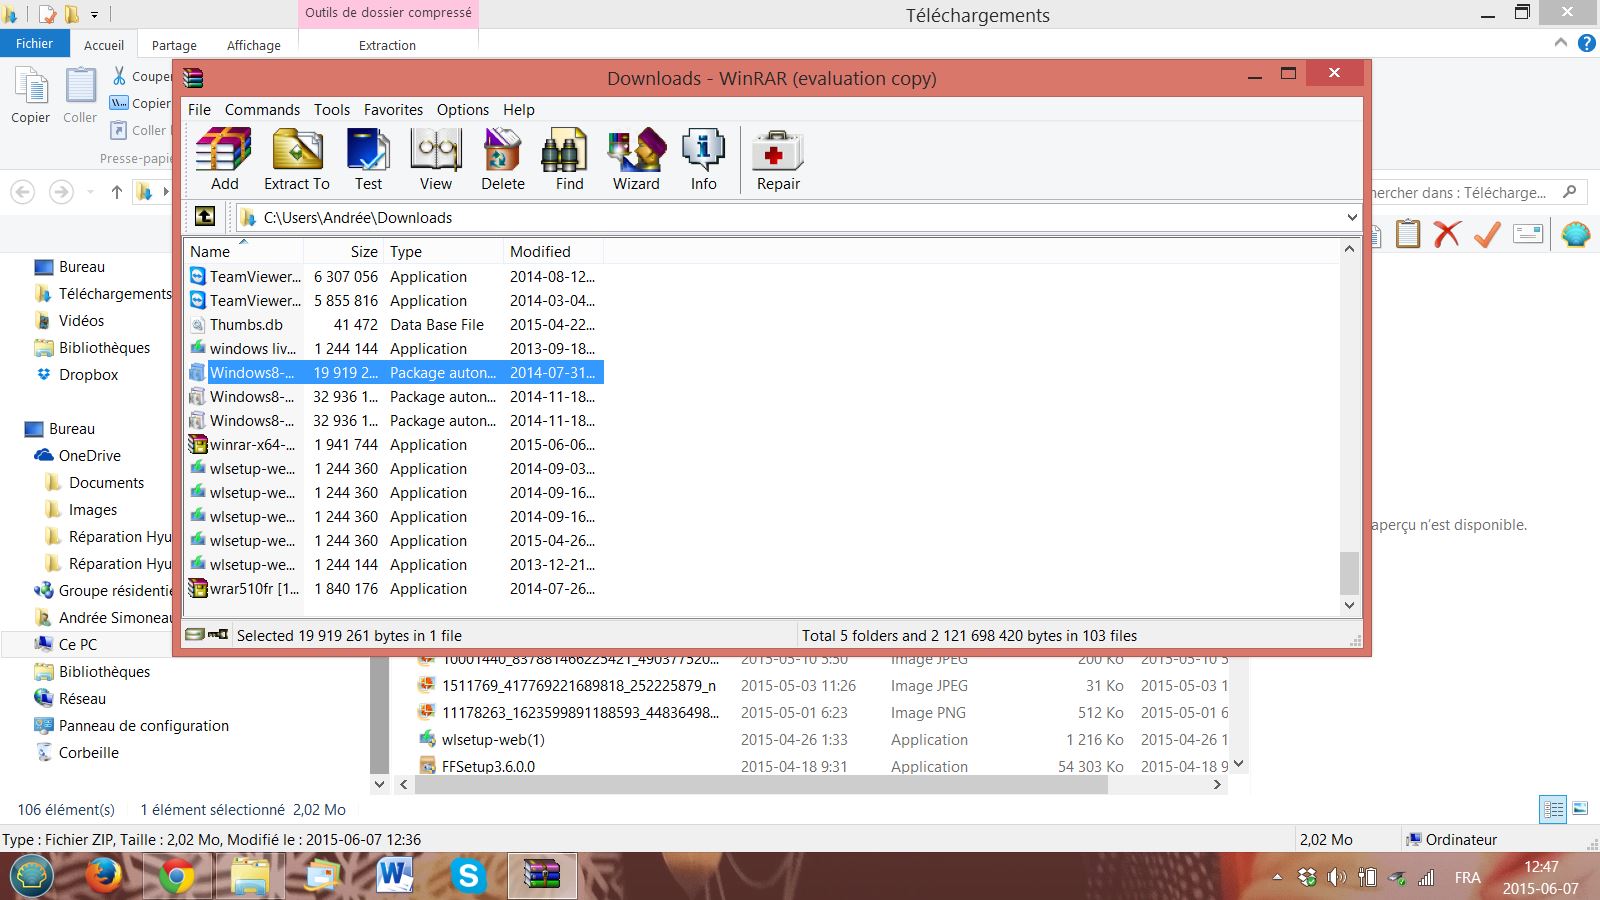Open File Explorer from the taskbar

click(x=249, y=877)
